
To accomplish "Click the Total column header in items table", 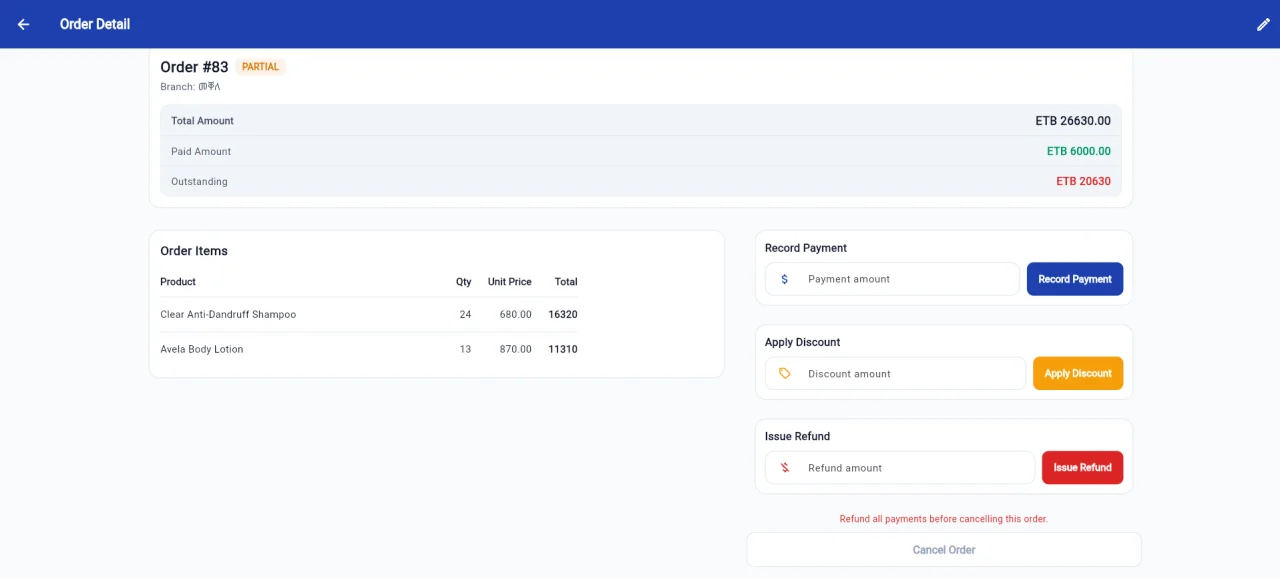I will (x=566, y=282).
